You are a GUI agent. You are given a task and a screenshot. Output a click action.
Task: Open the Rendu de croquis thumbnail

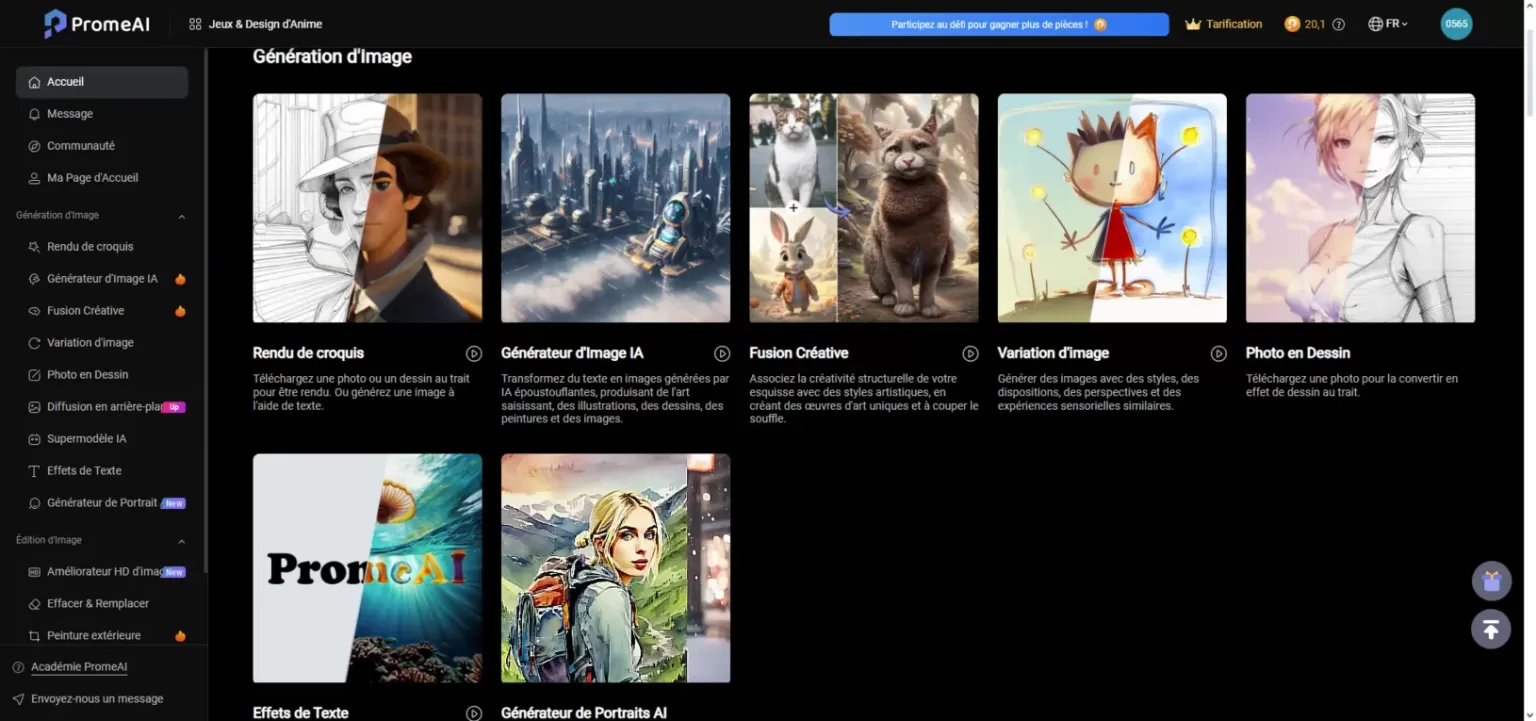[367, 208]
